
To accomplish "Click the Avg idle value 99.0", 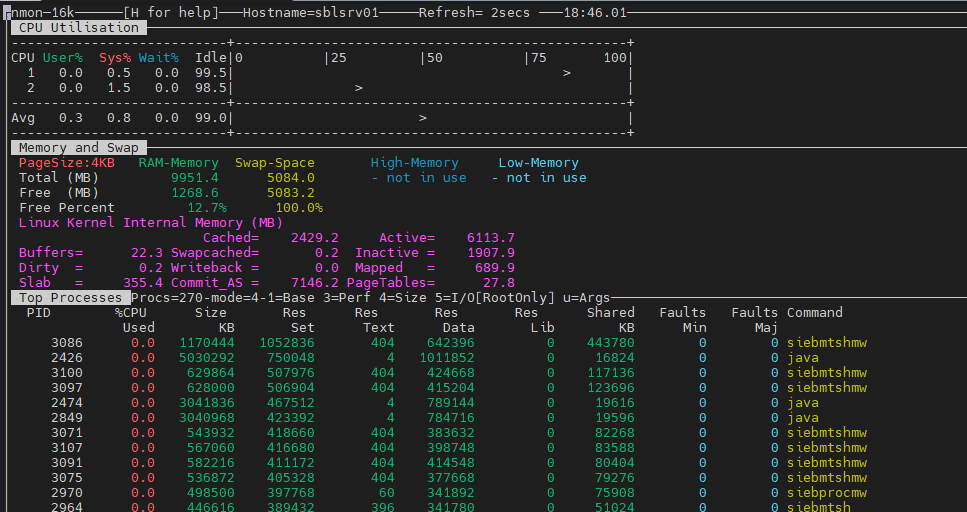I will [211, 118].
